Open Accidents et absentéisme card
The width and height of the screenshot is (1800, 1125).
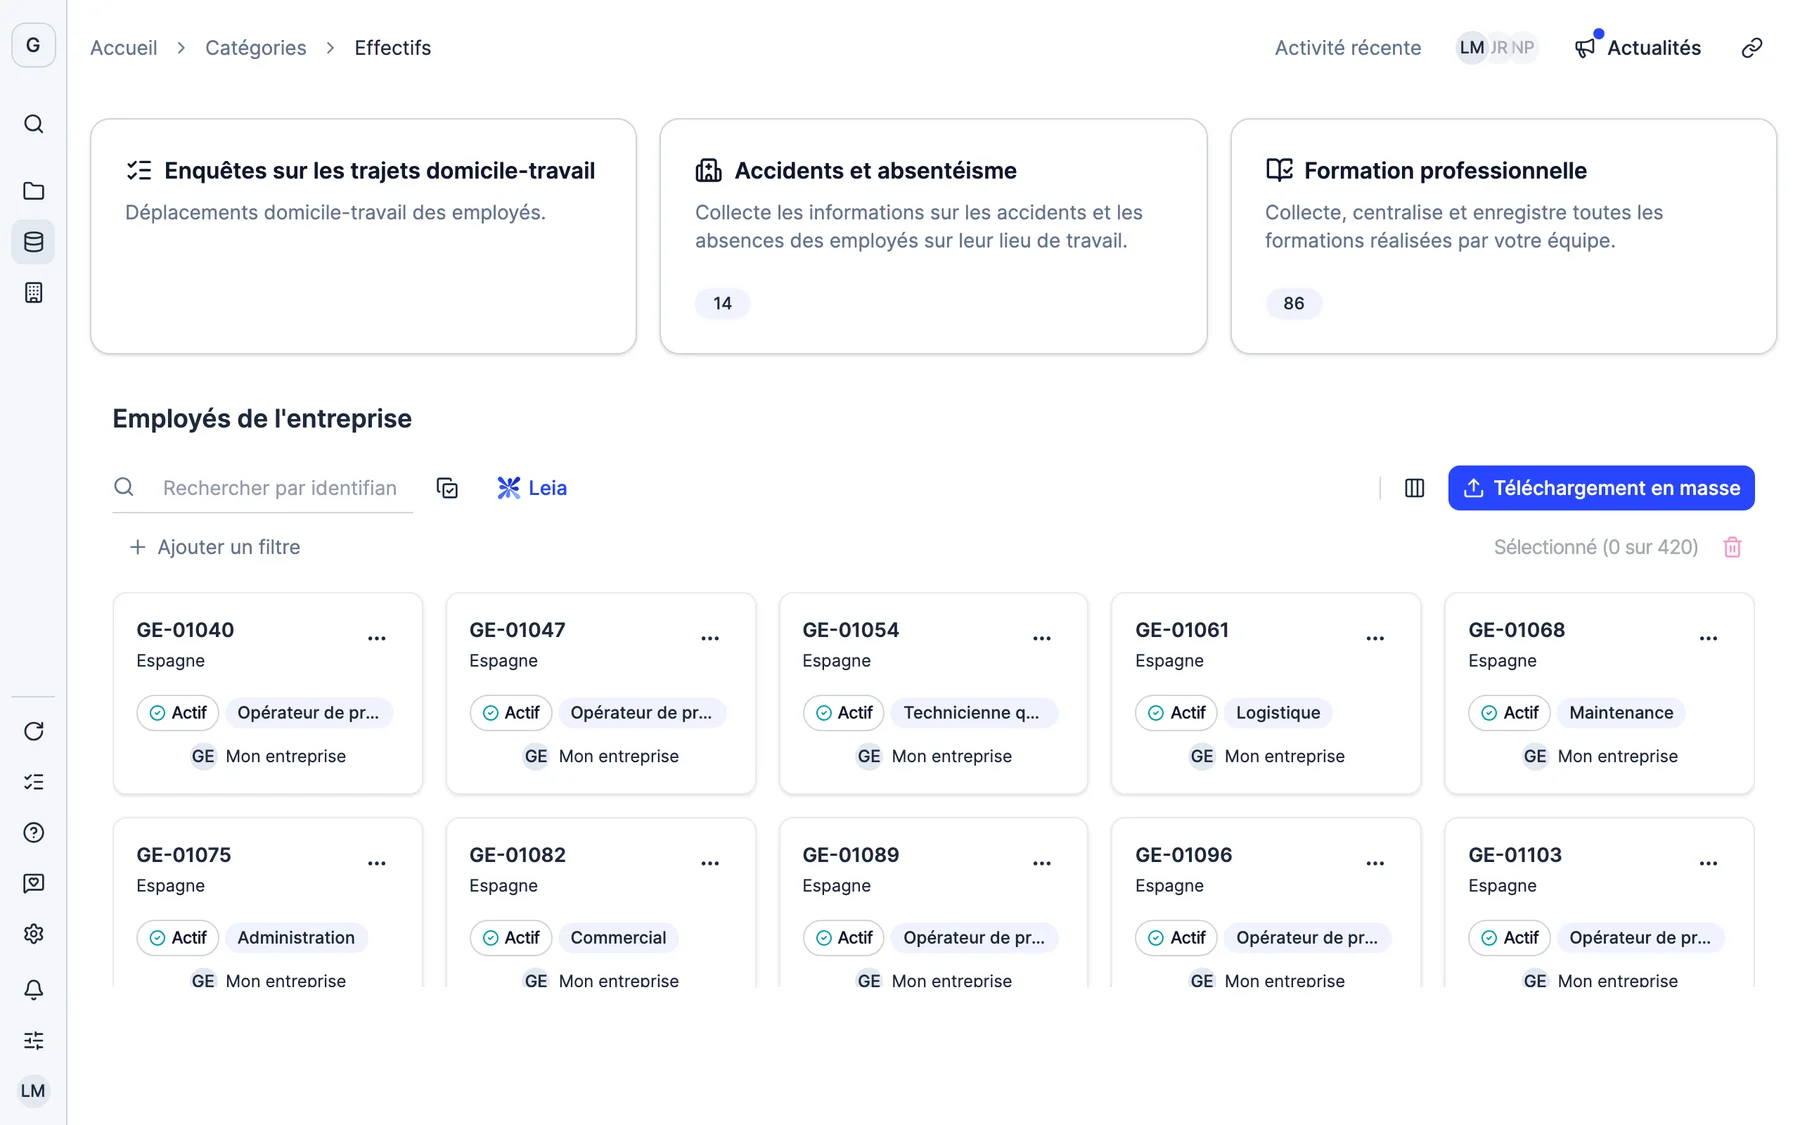933,236
